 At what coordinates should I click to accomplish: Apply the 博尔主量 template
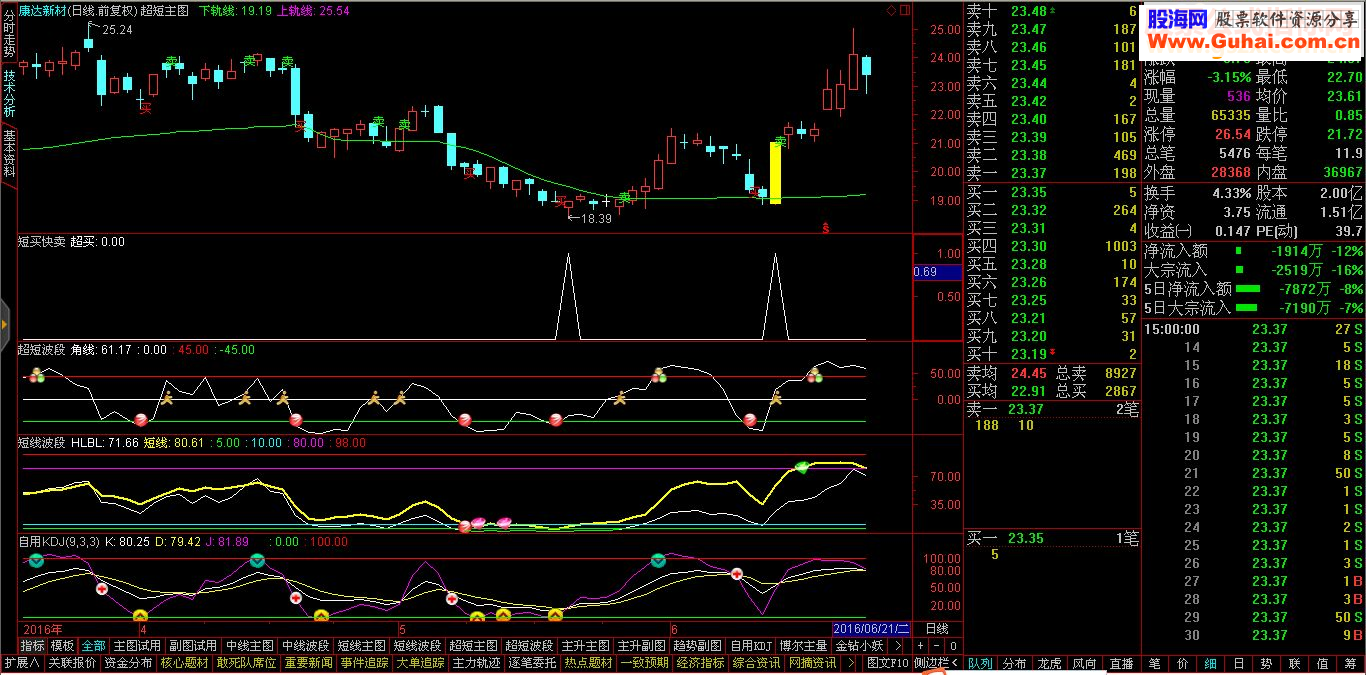tap(803, 645)
